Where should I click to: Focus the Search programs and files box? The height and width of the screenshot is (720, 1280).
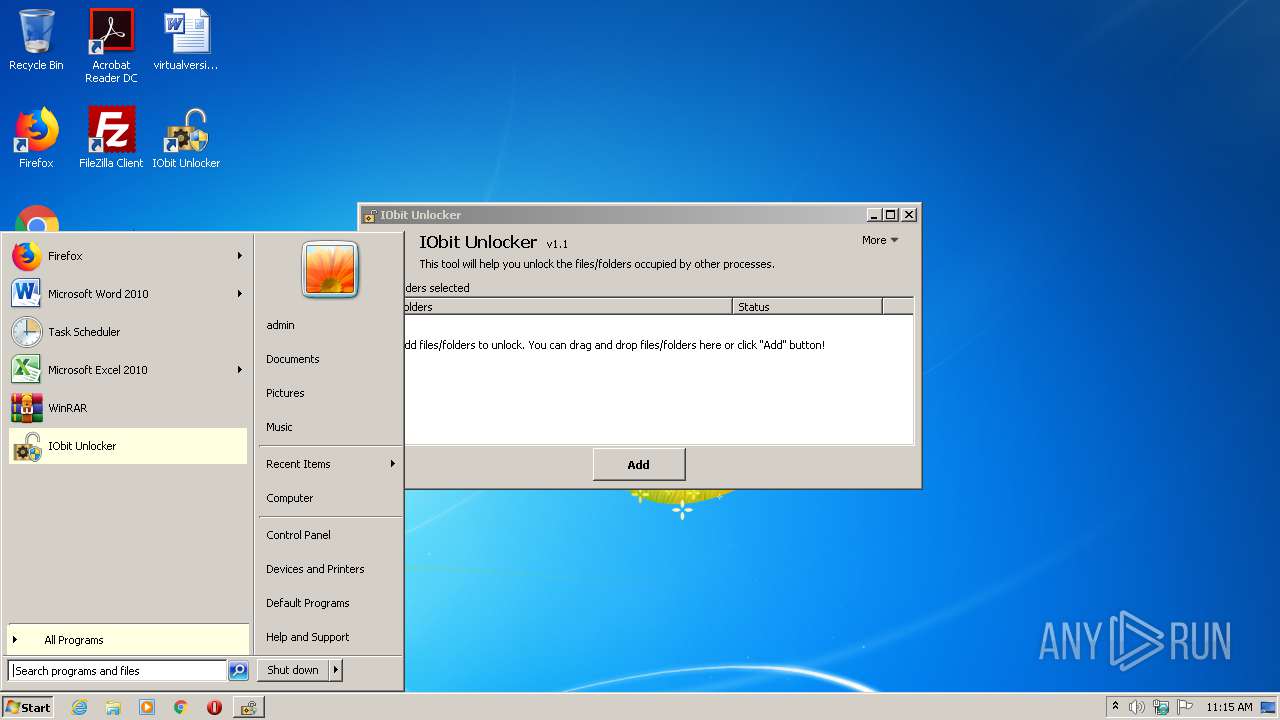click(117, 671)
